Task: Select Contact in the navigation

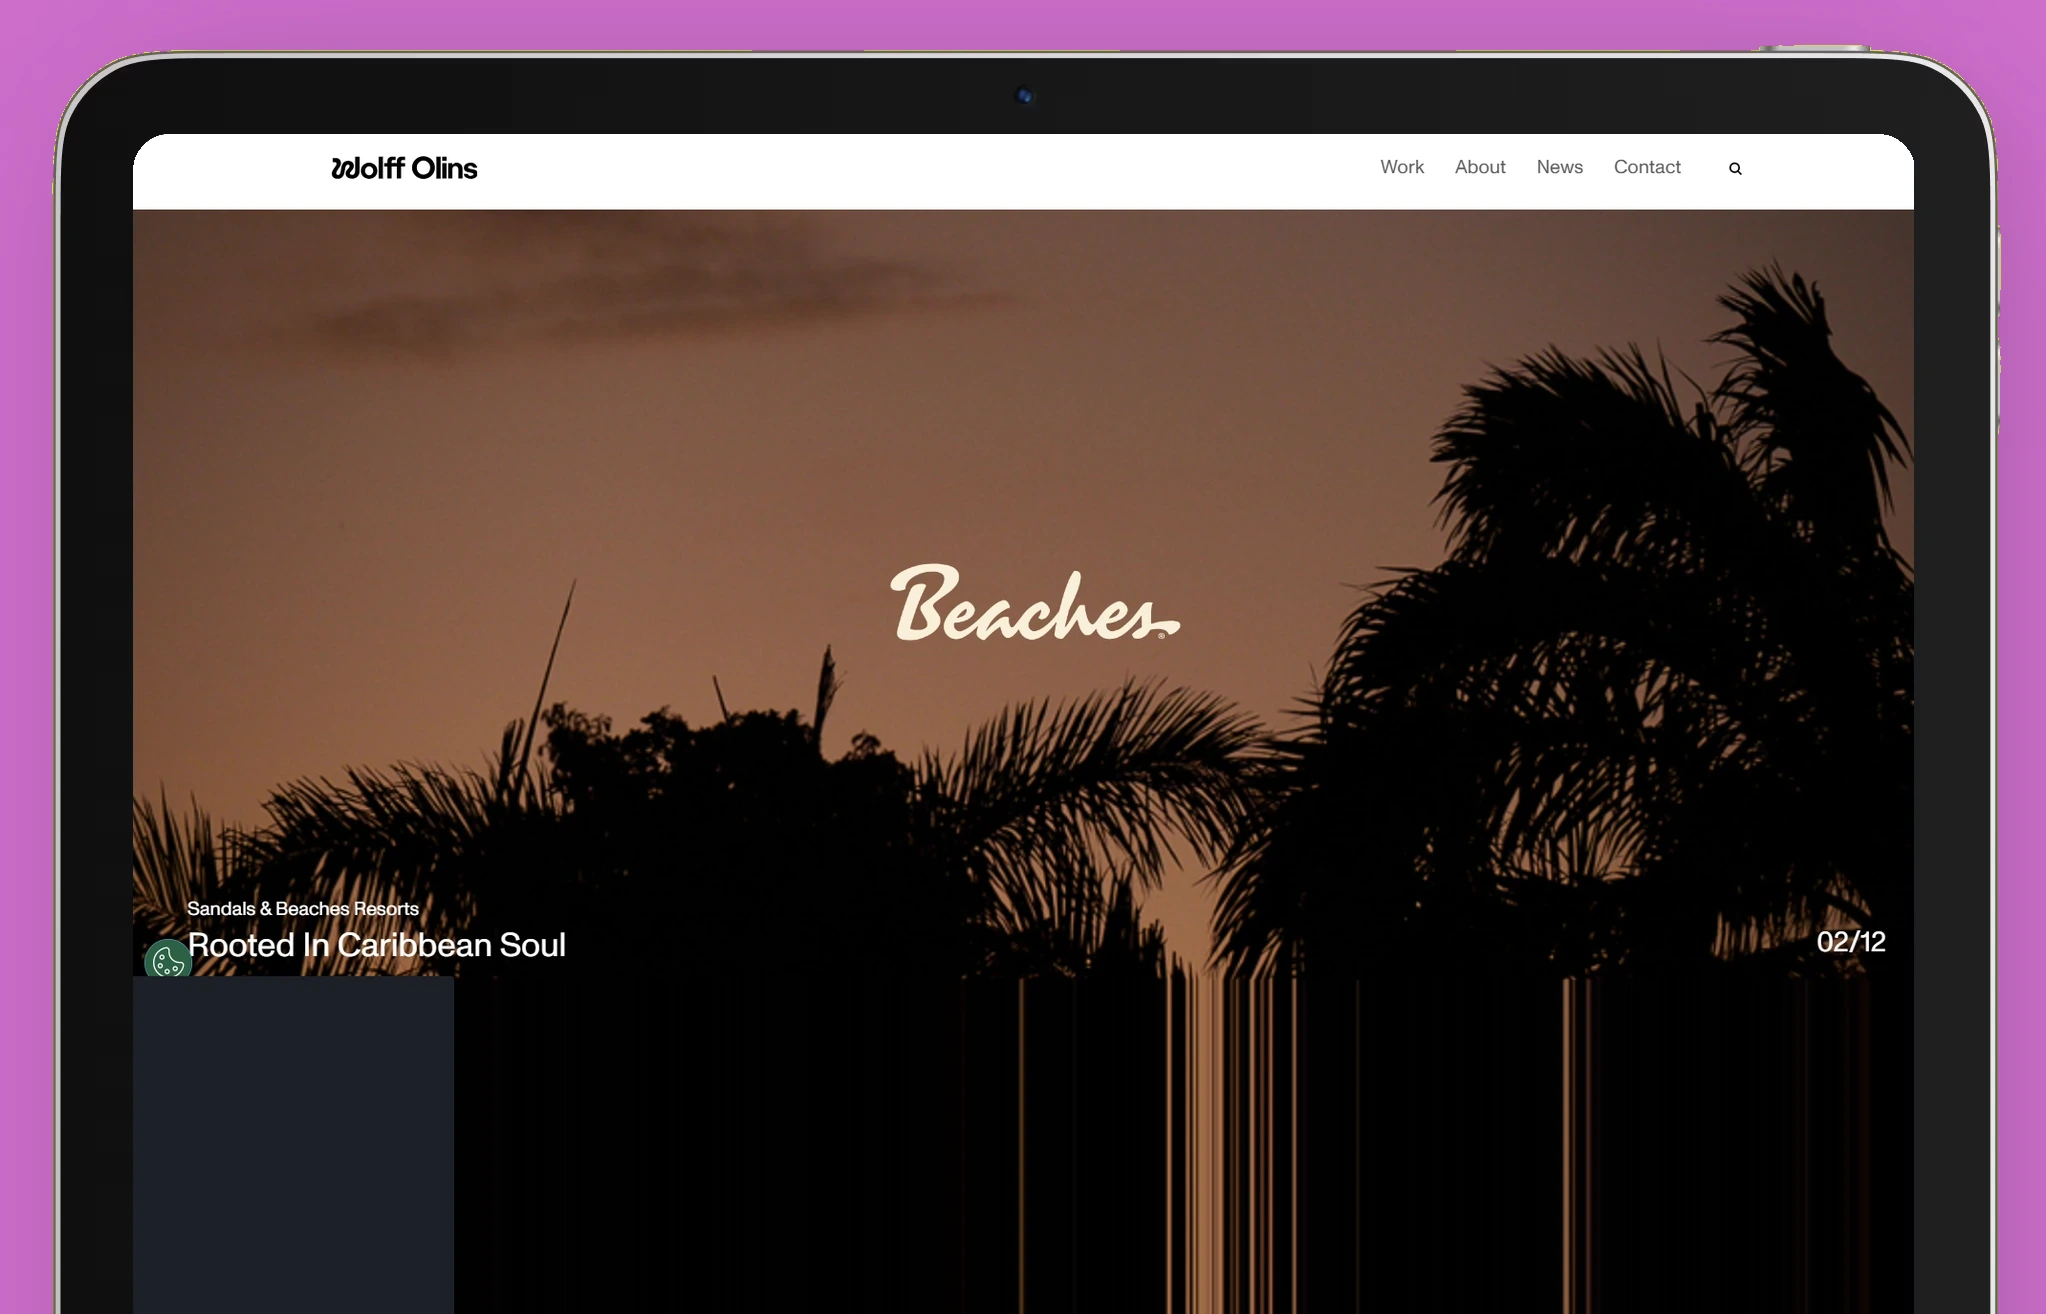Action: point(1647,167)
